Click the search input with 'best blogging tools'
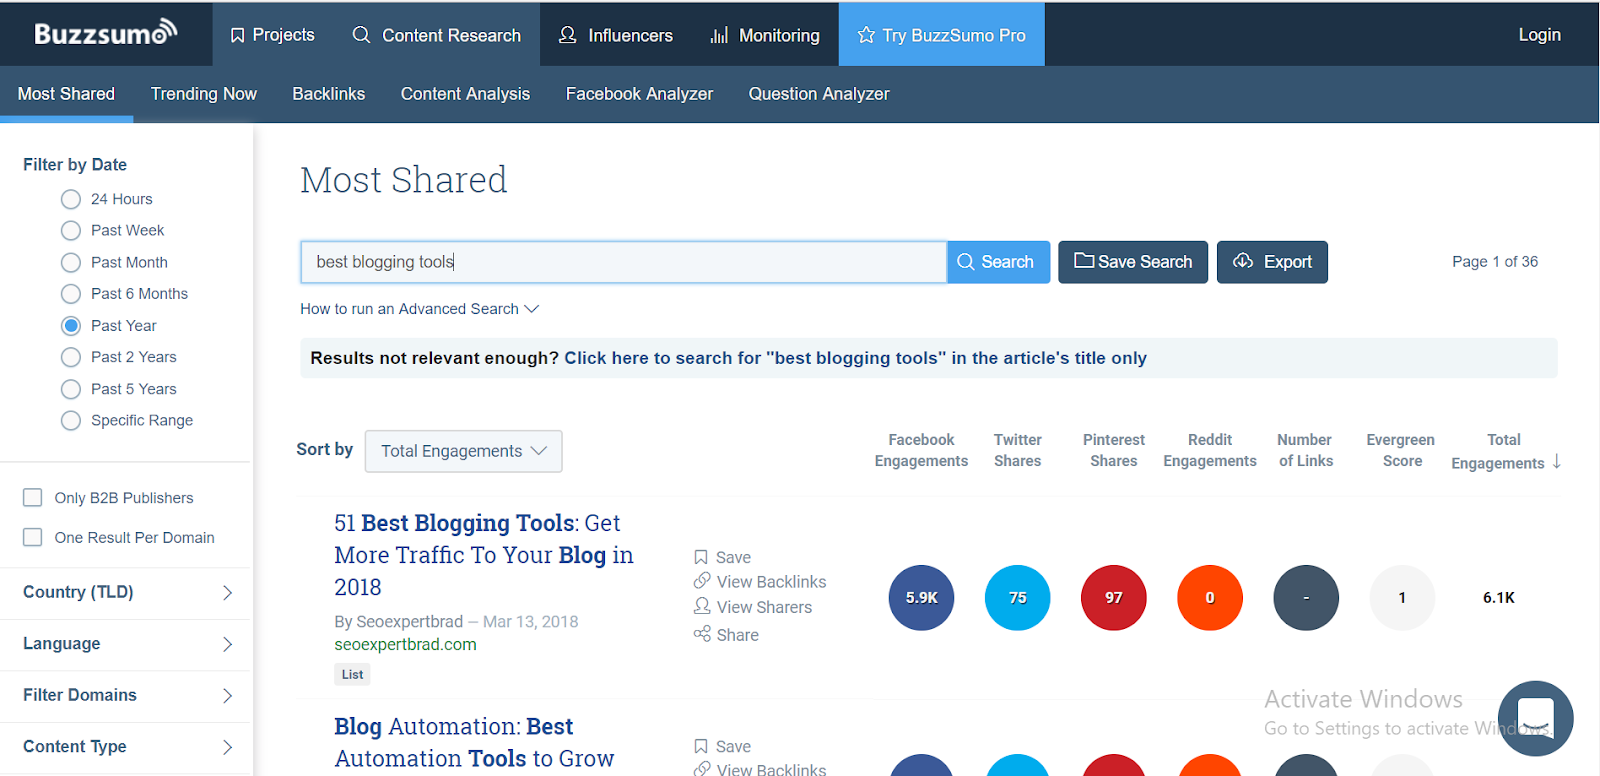The width and height of the screenshot is (1600, 776). tap(624, 262)
